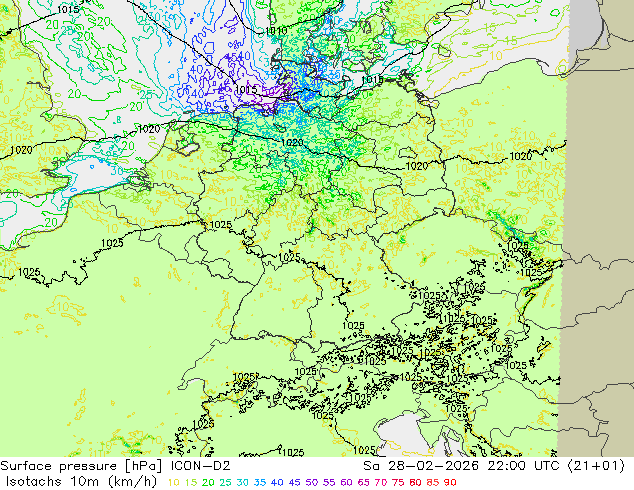Click the 'Surface pressure [hPa]' title text
This screenshot has height=490, width=634.
[81, 466]
